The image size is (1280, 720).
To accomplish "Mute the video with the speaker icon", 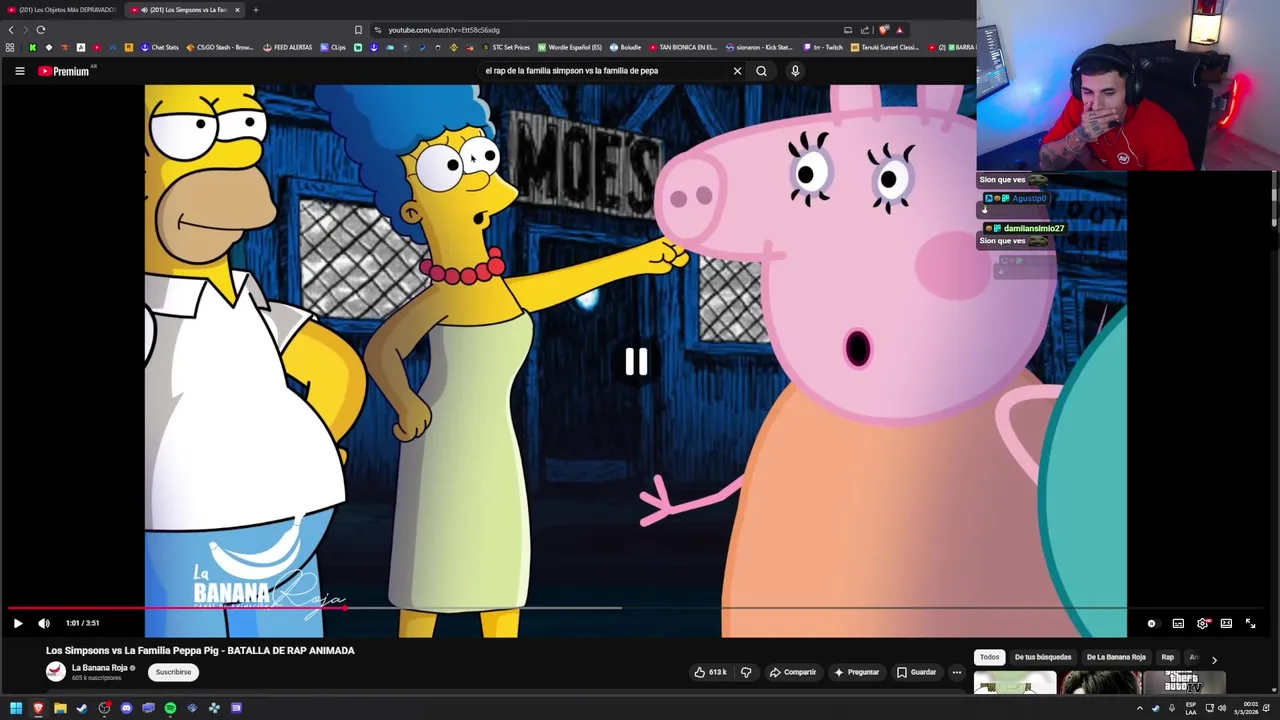I will point(44,623).
